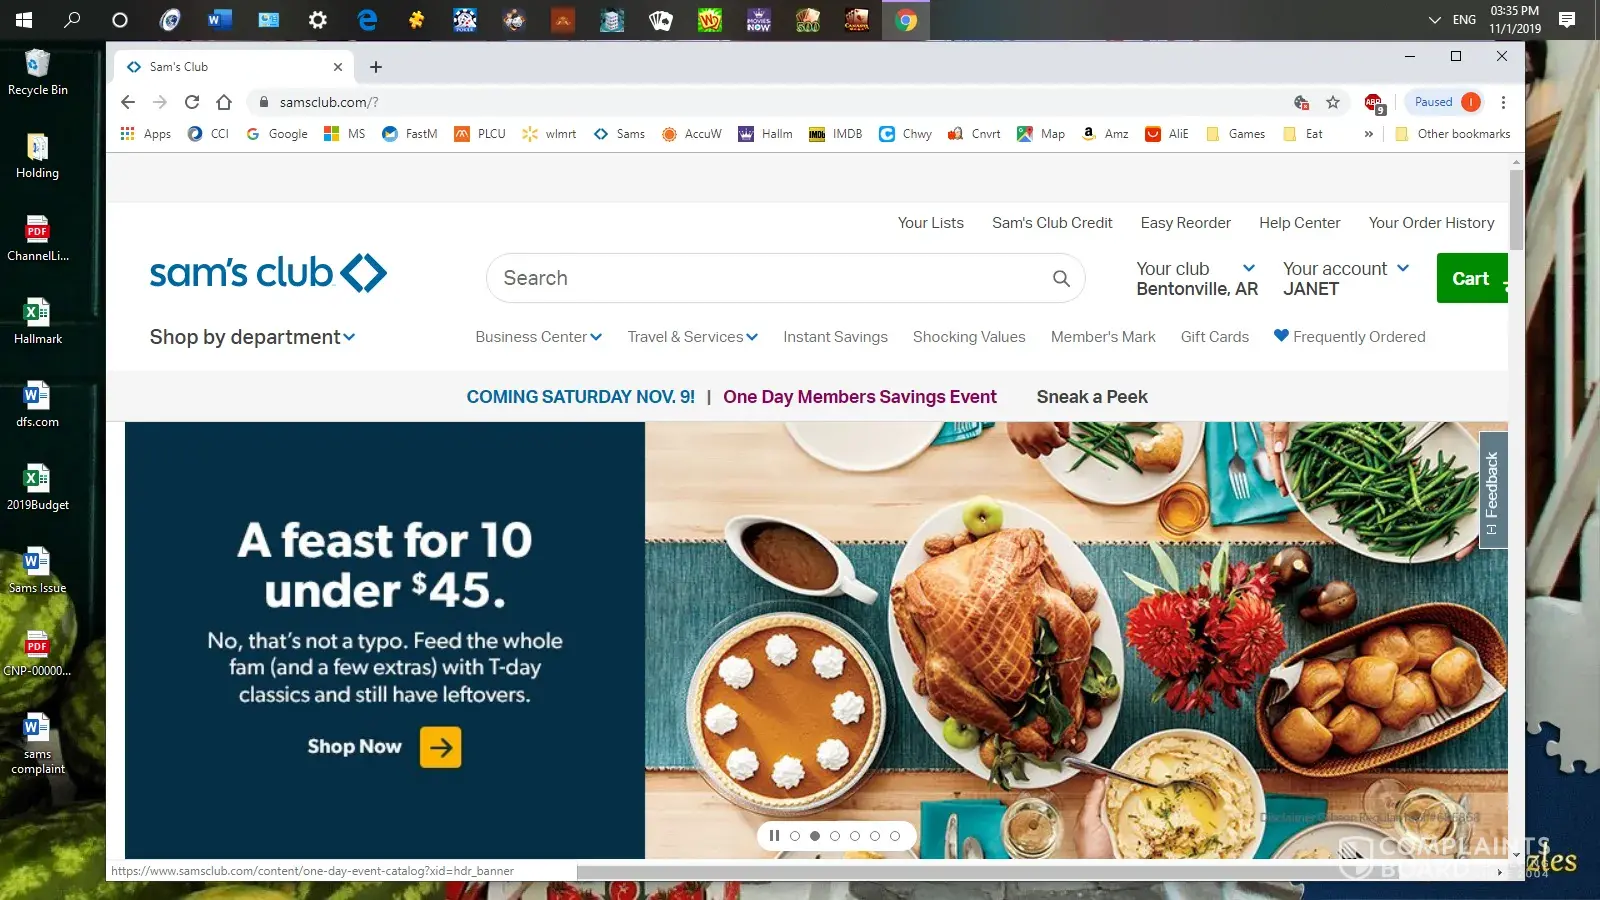Viewport: 1600px width, 900px height.
Task: Open the Windows notification center icon
Action: point(1567,20)
